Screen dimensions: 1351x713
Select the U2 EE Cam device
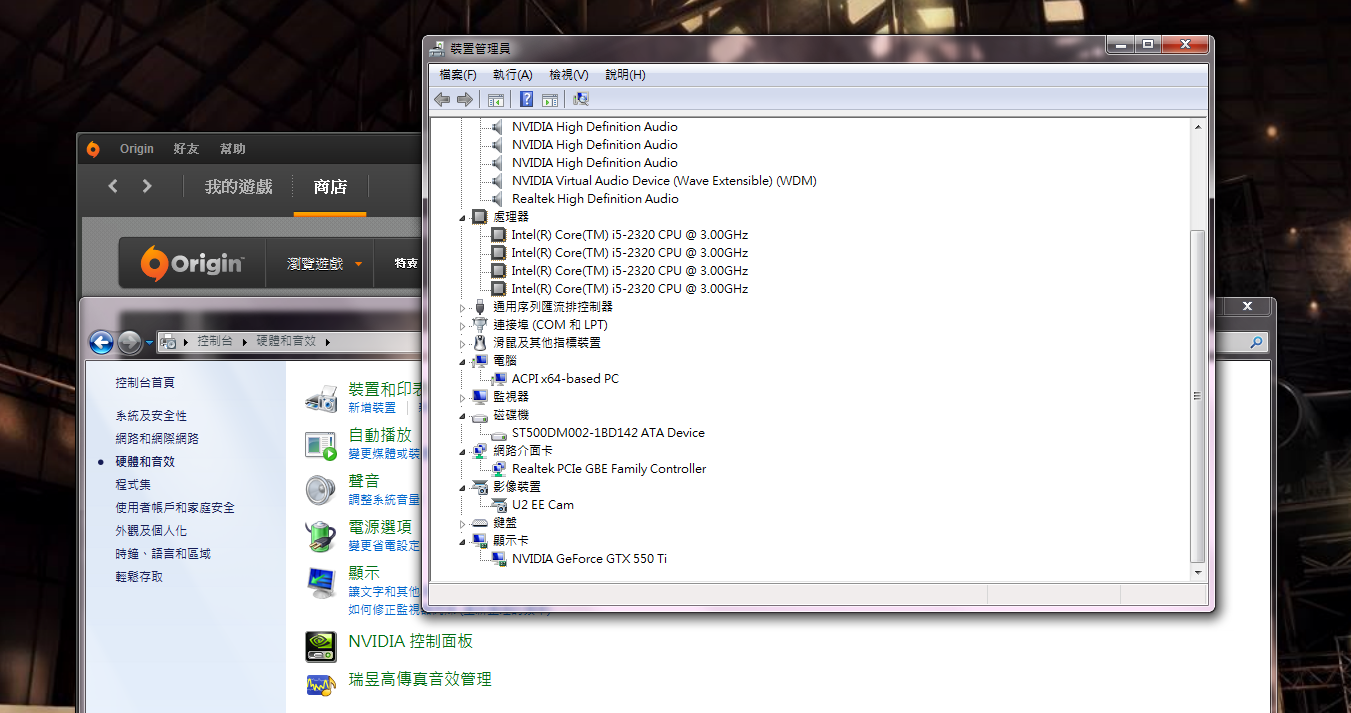click(542, 505)
